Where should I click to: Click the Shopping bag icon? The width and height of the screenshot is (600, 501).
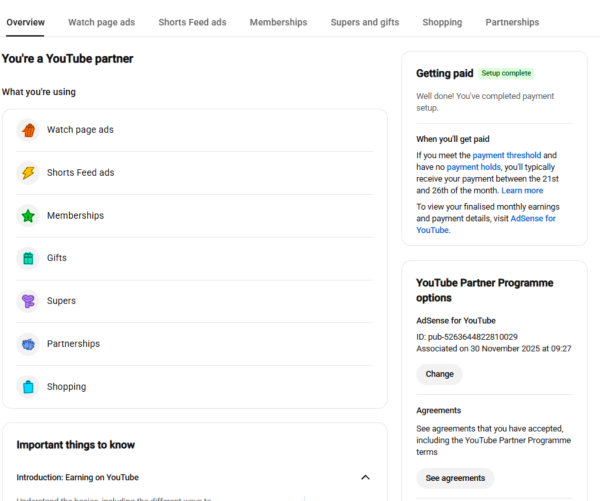click(28, 387)
